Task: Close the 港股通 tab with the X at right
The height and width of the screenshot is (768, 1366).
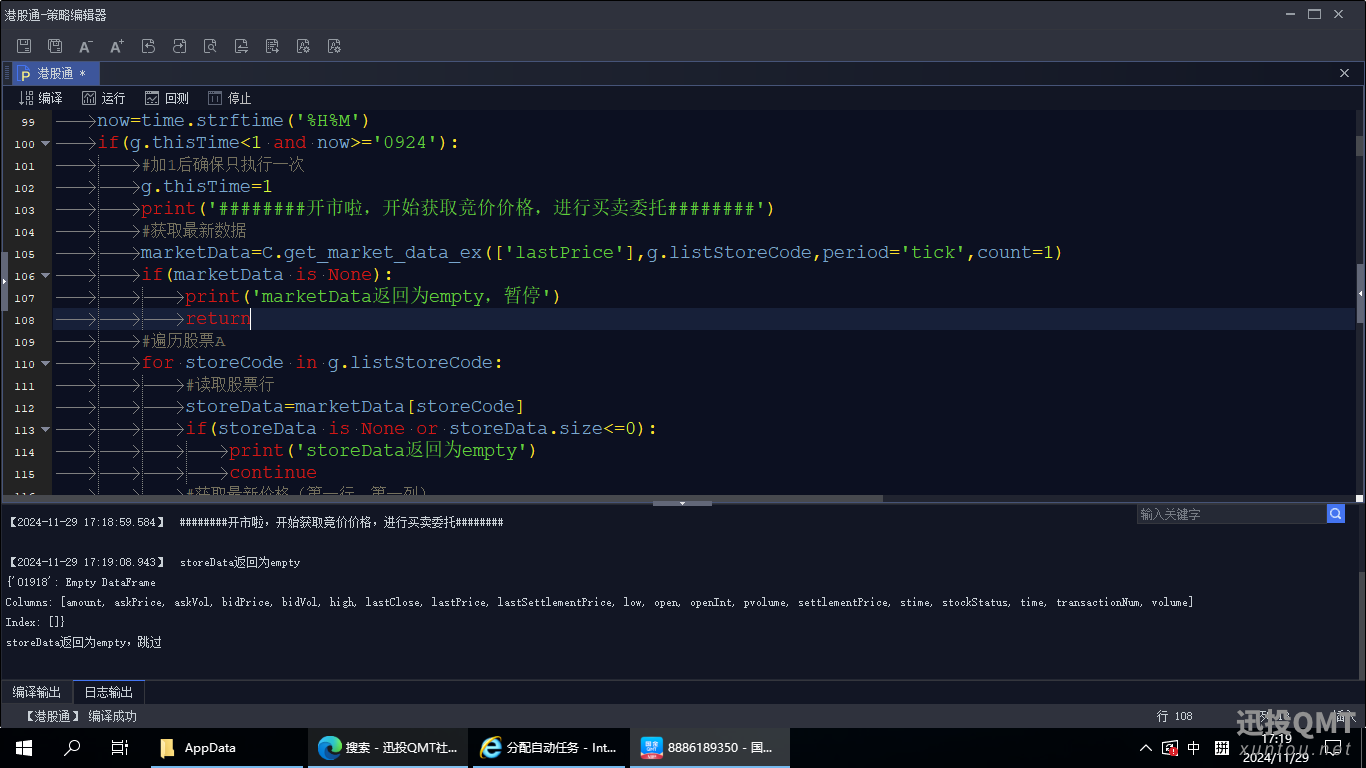Action: coord(1344,73)
